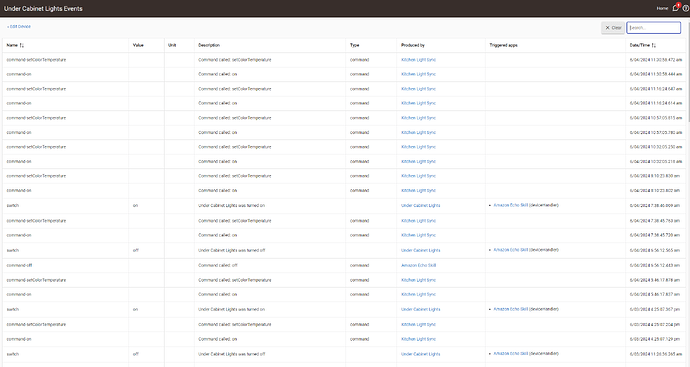Open the notifications bell icon

pyautogui.click(x=676, y=7)
